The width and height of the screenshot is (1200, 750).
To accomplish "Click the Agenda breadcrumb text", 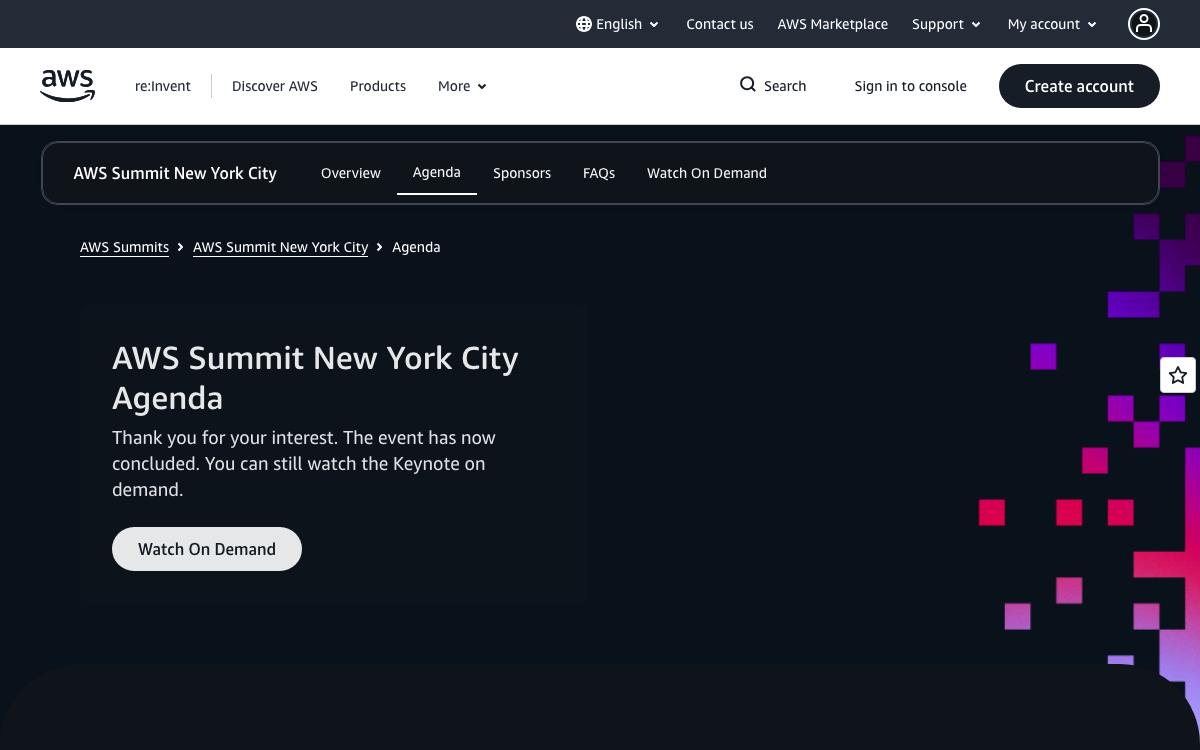I will 416,247.
